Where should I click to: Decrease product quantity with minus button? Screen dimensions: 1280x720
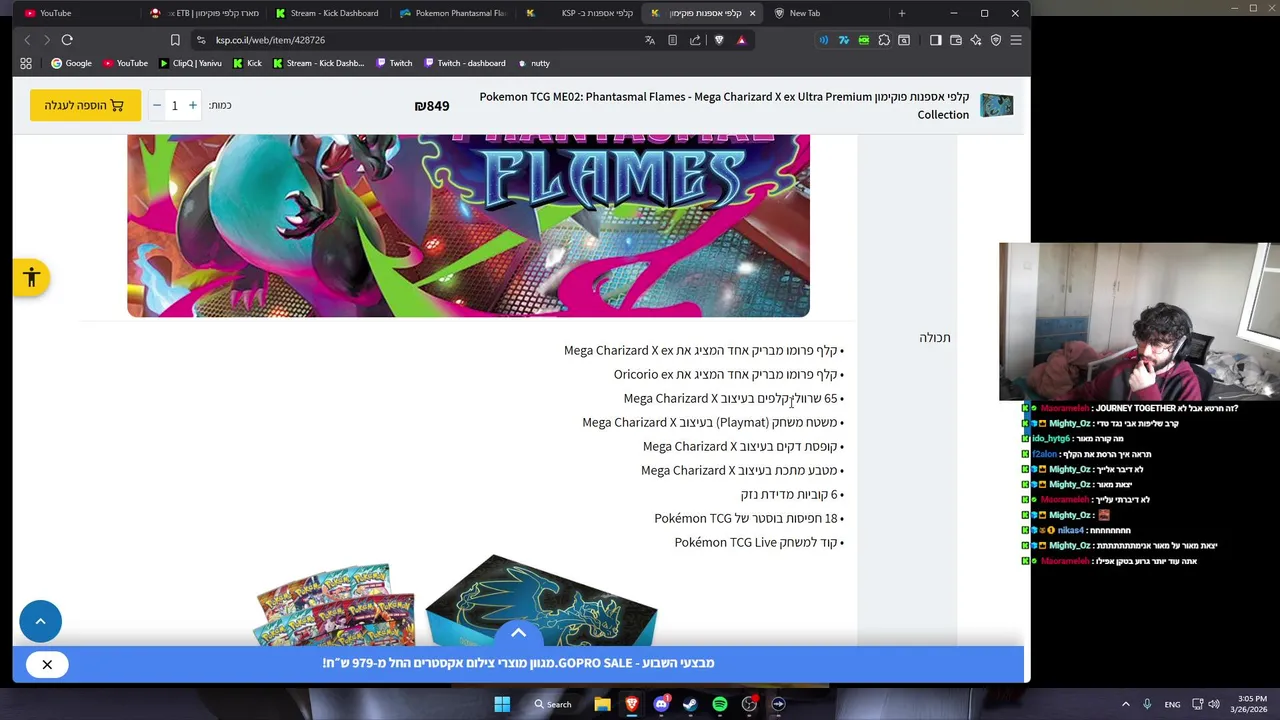[x=156, y=105]
